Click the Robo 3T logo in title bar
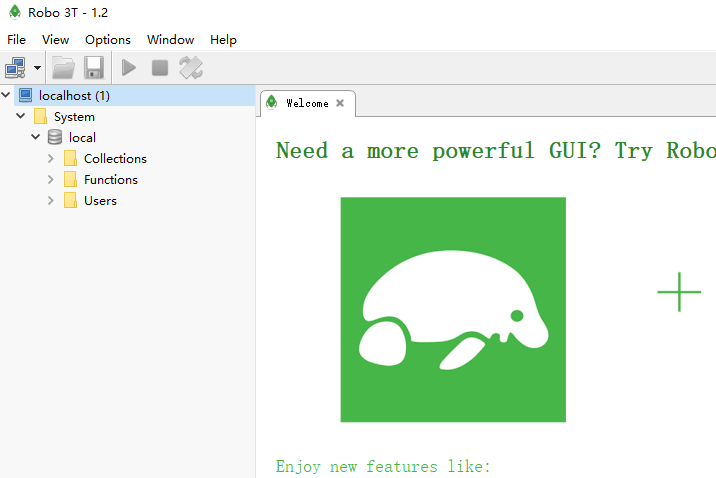This screenshot has height=478, width=716. point(15,12)
